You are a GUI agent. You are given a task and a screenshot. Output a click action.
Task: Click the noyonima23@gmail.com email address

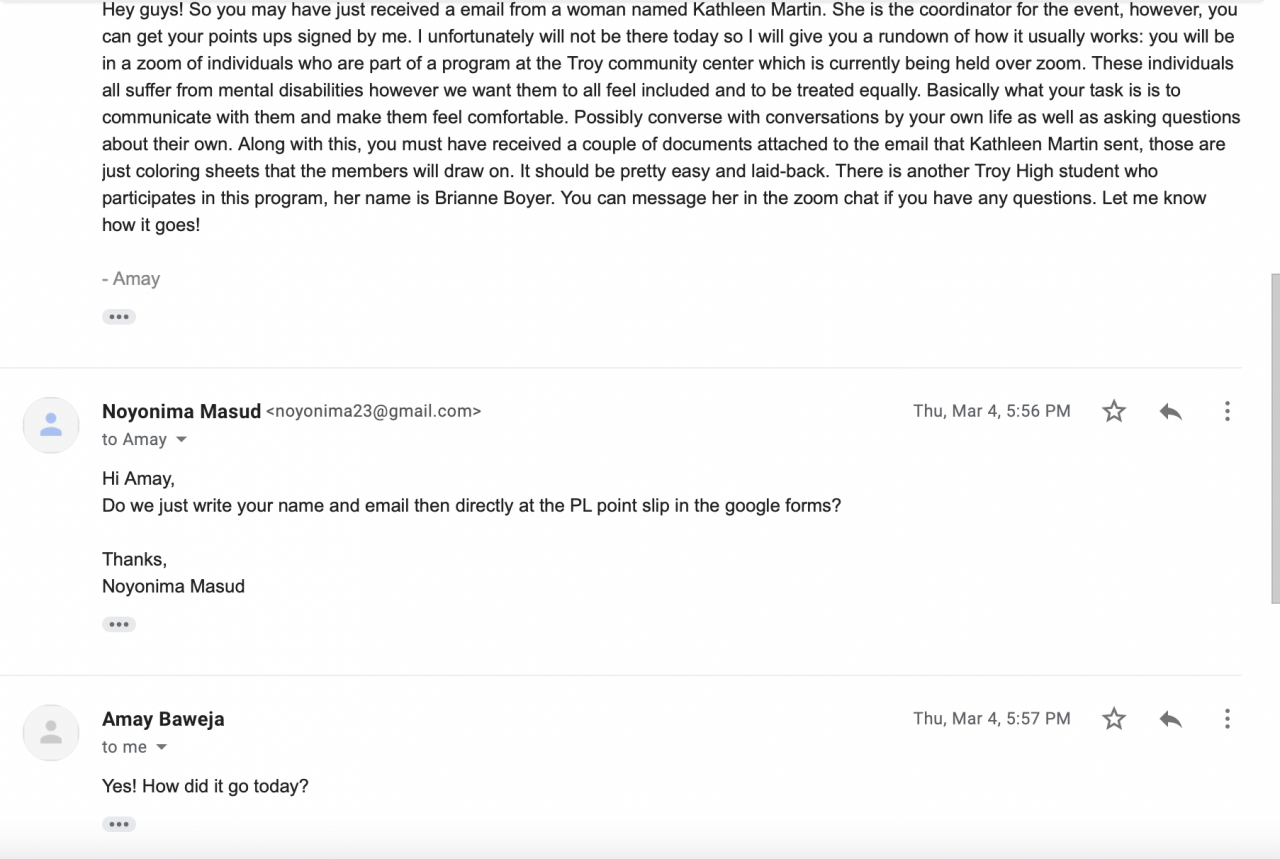point(373,411)
